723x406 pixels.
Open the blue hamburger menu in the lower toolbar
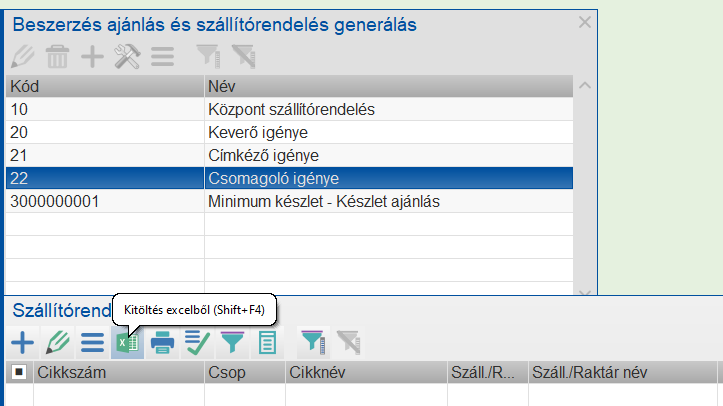(x=92, y=343)
